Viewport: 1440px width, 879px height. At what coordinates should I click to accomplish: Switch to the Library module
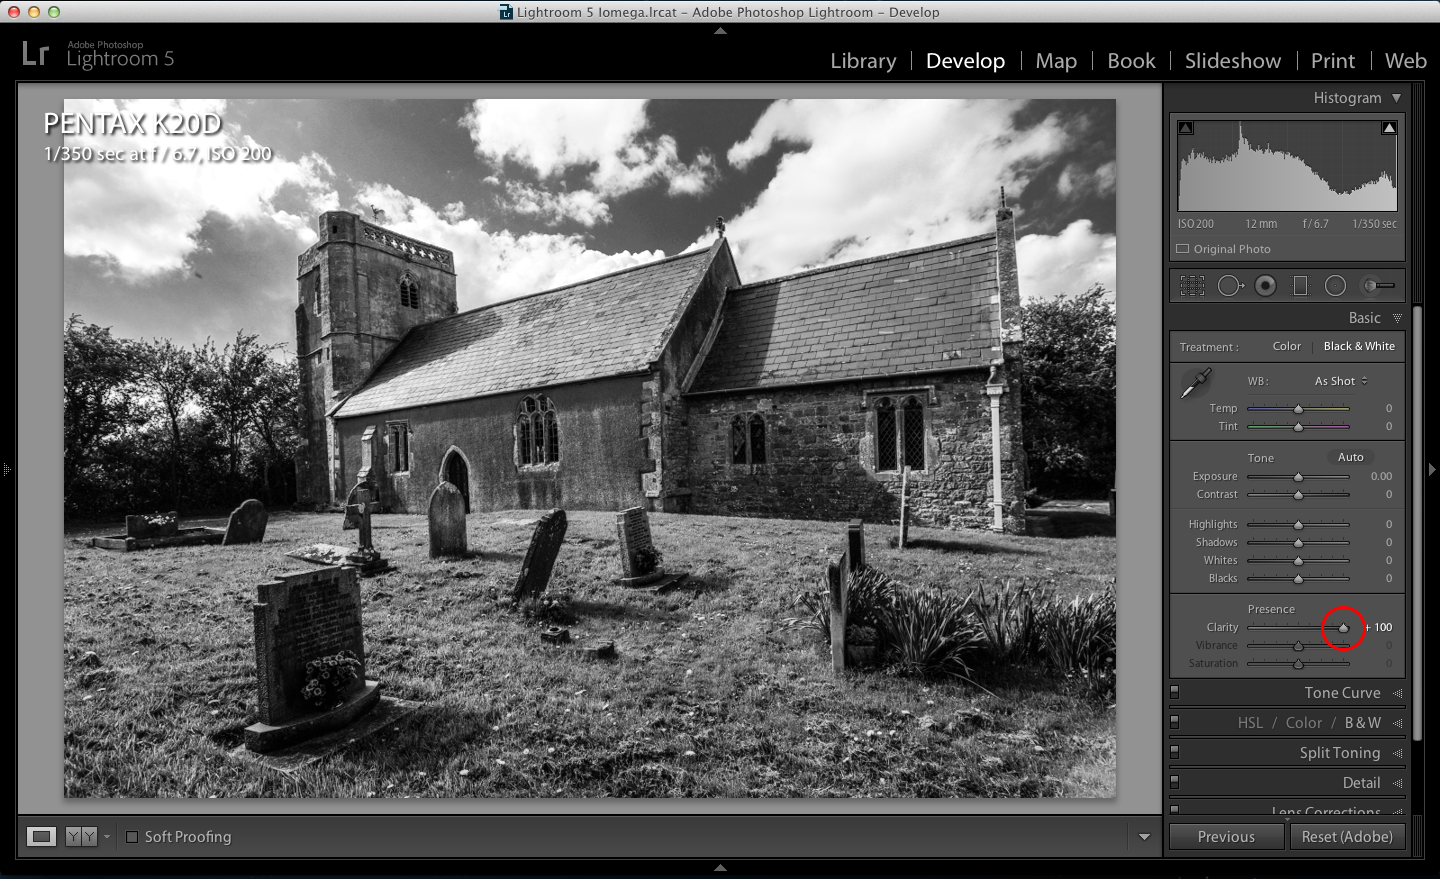coord(863,61)
